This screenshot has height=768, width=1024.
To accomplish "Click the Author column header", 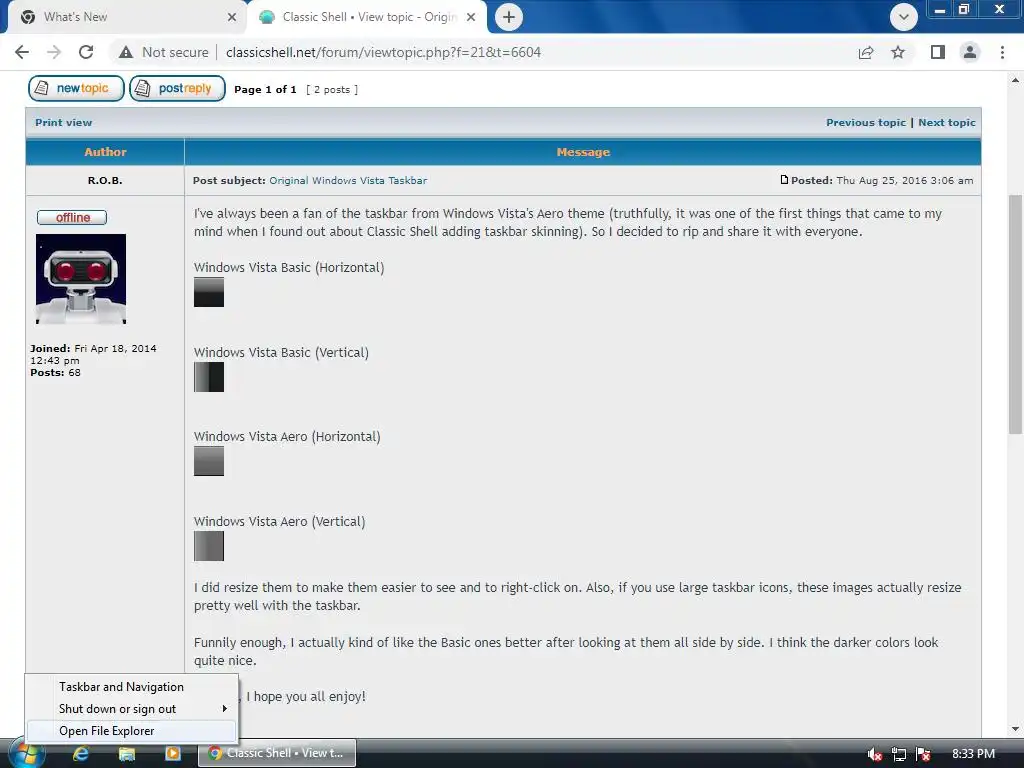I will click(x=105, y=152).
